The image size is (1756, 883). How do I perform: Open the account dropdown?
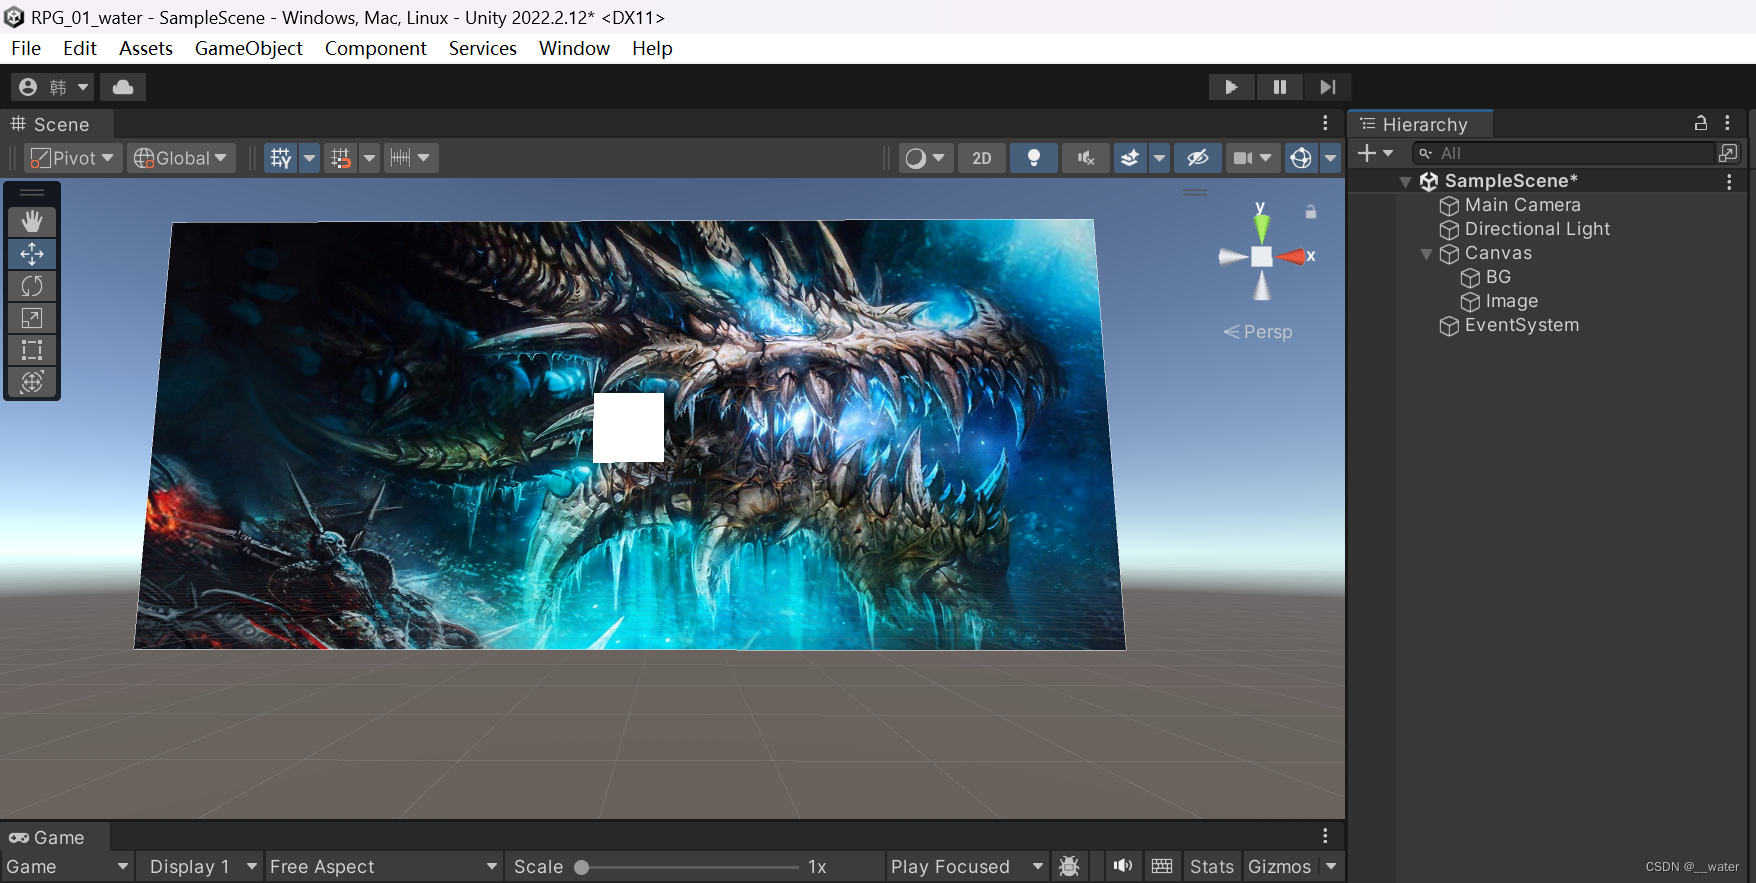coord(54,87)
